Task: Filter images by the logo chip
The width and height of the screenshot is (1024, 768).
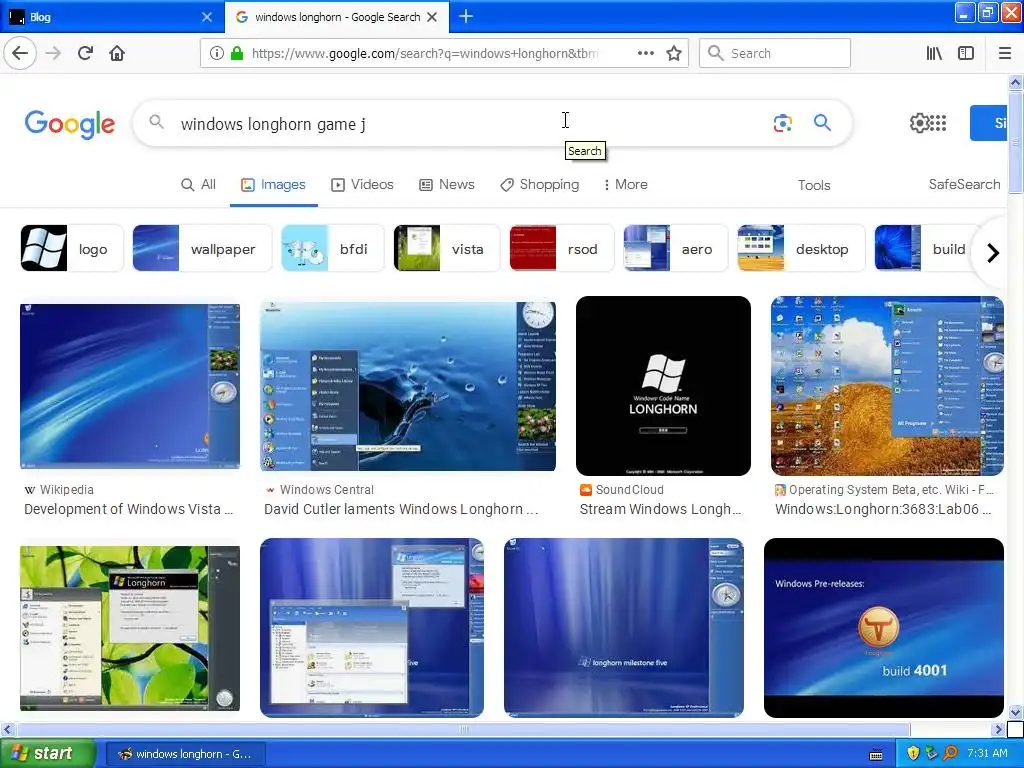Action: point(72,248)
